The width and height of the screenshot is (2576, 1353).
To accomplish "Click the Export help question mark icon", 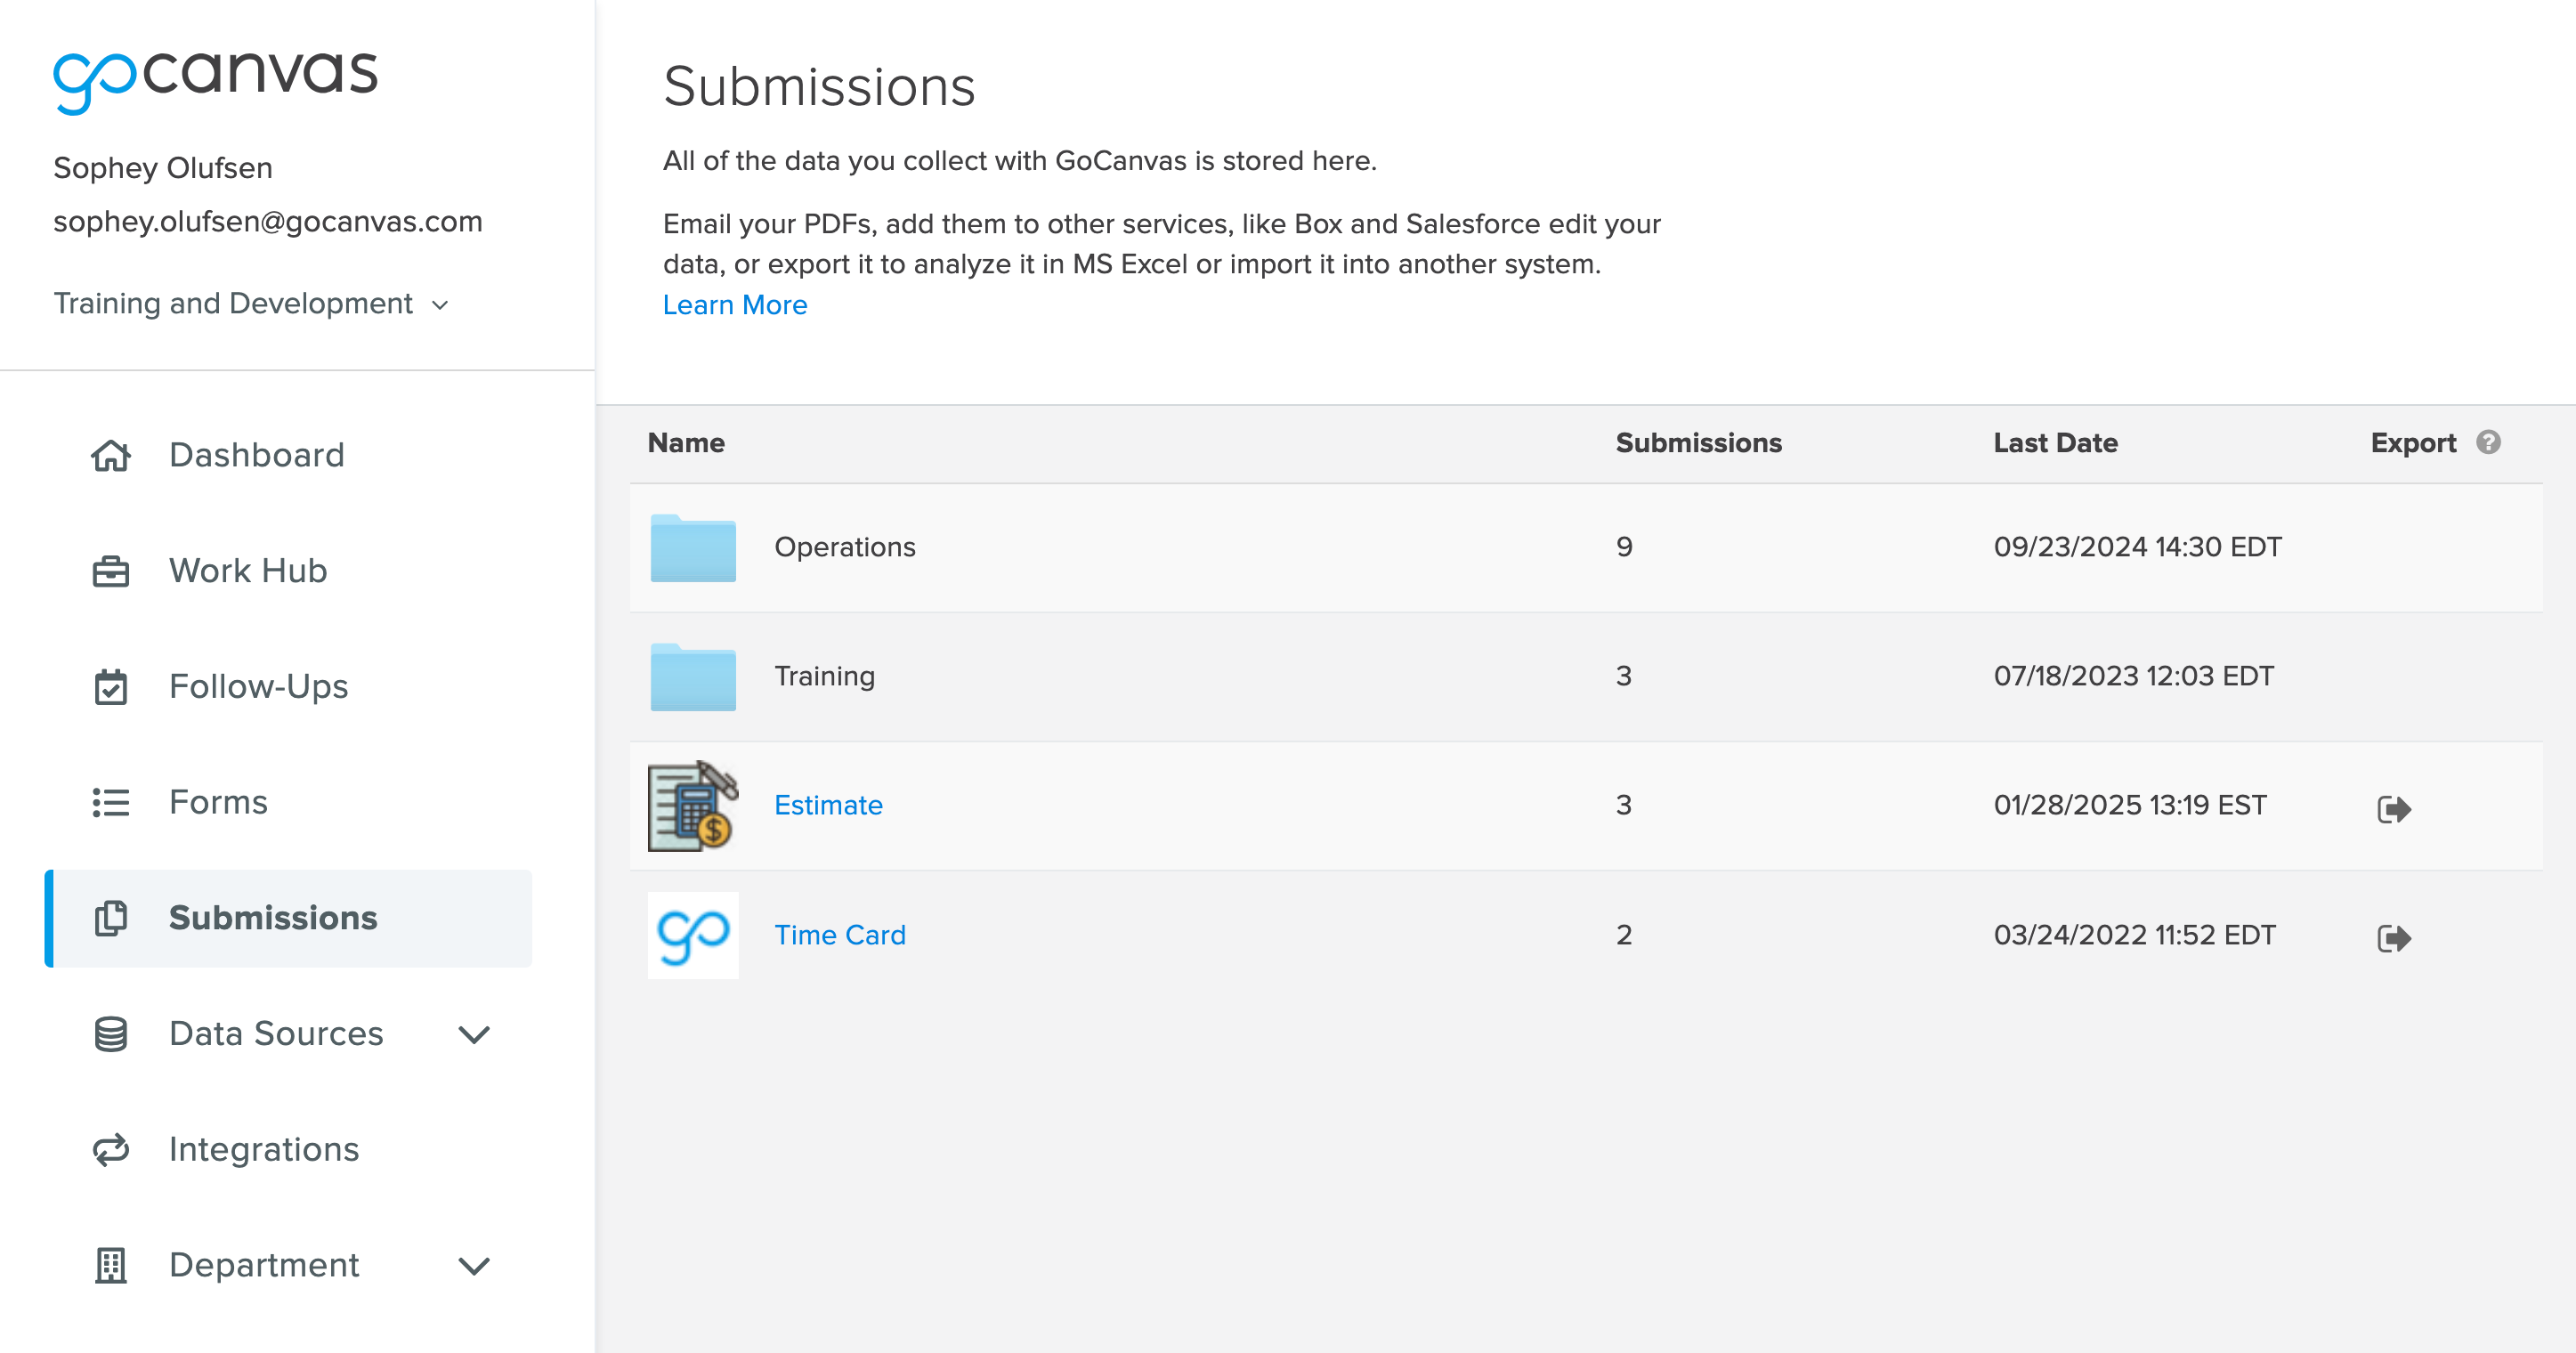I will [x=2490, y=441].
